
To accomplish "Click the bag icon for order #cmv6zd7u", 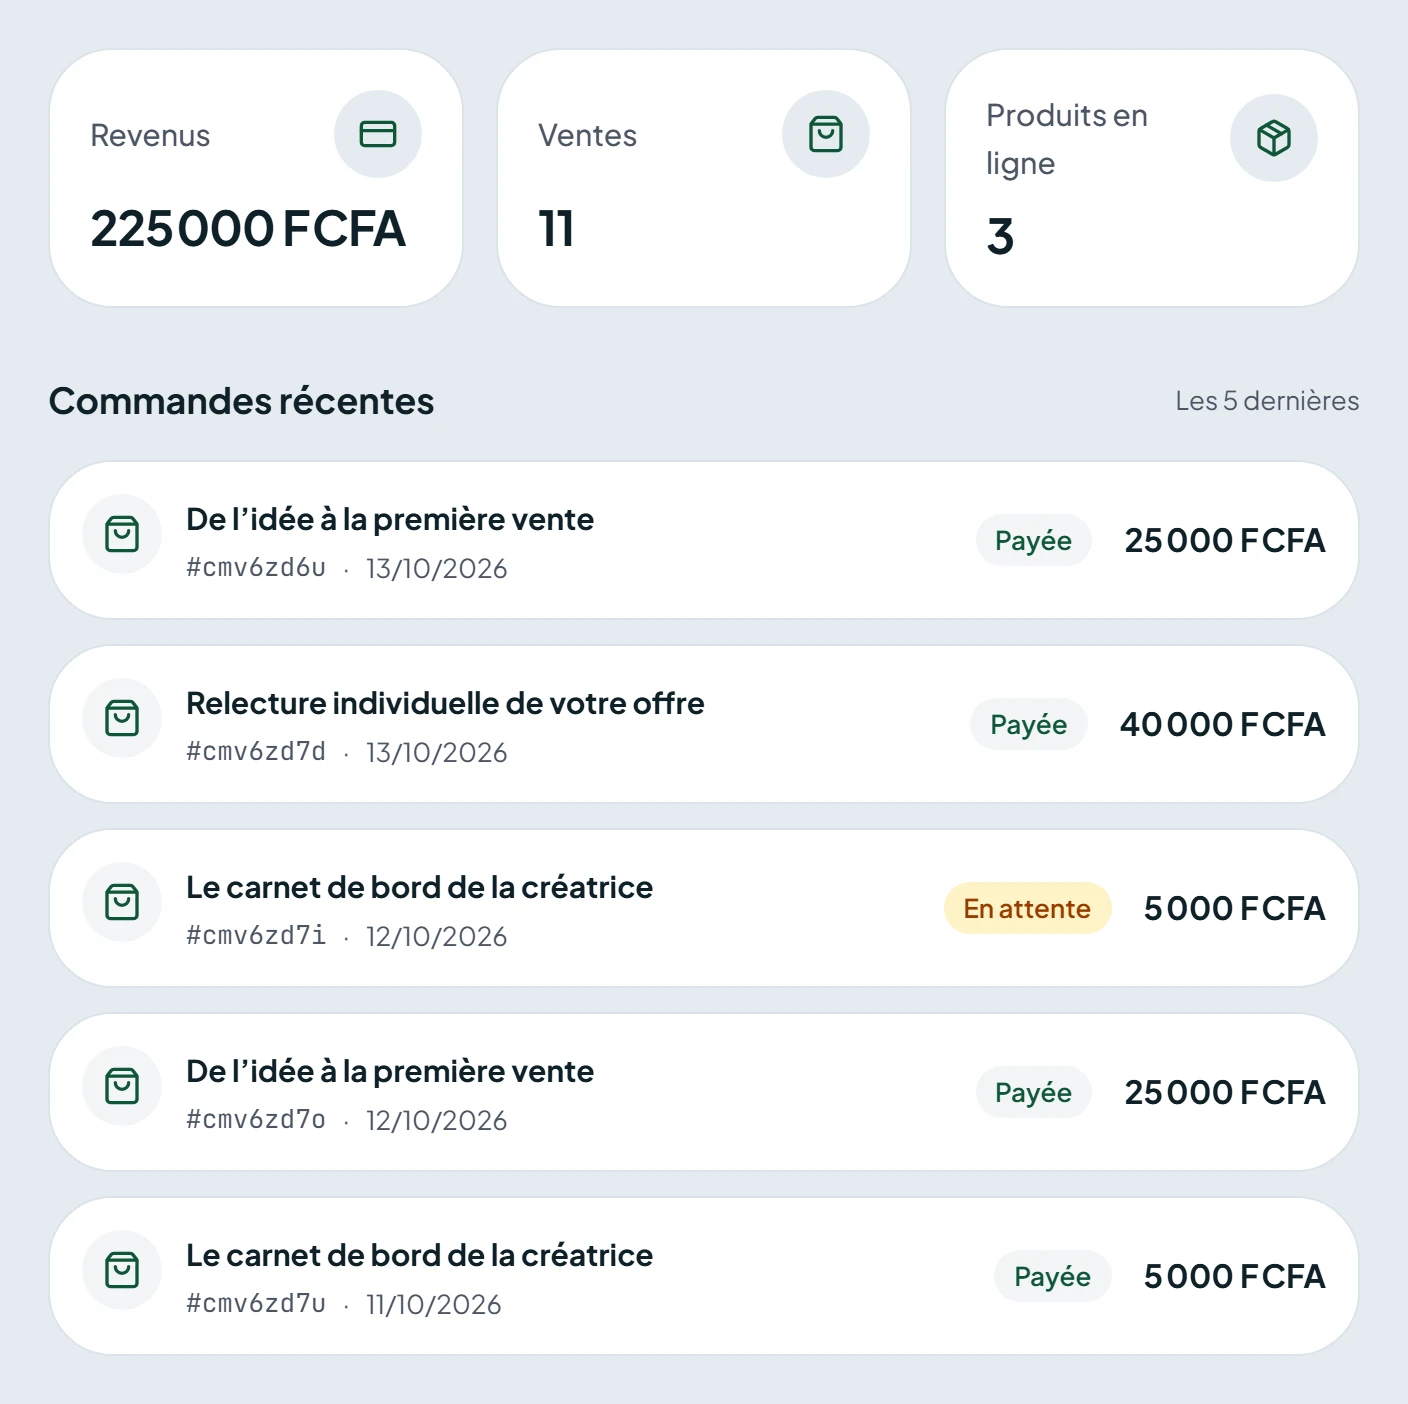I will coord(122,1270).
